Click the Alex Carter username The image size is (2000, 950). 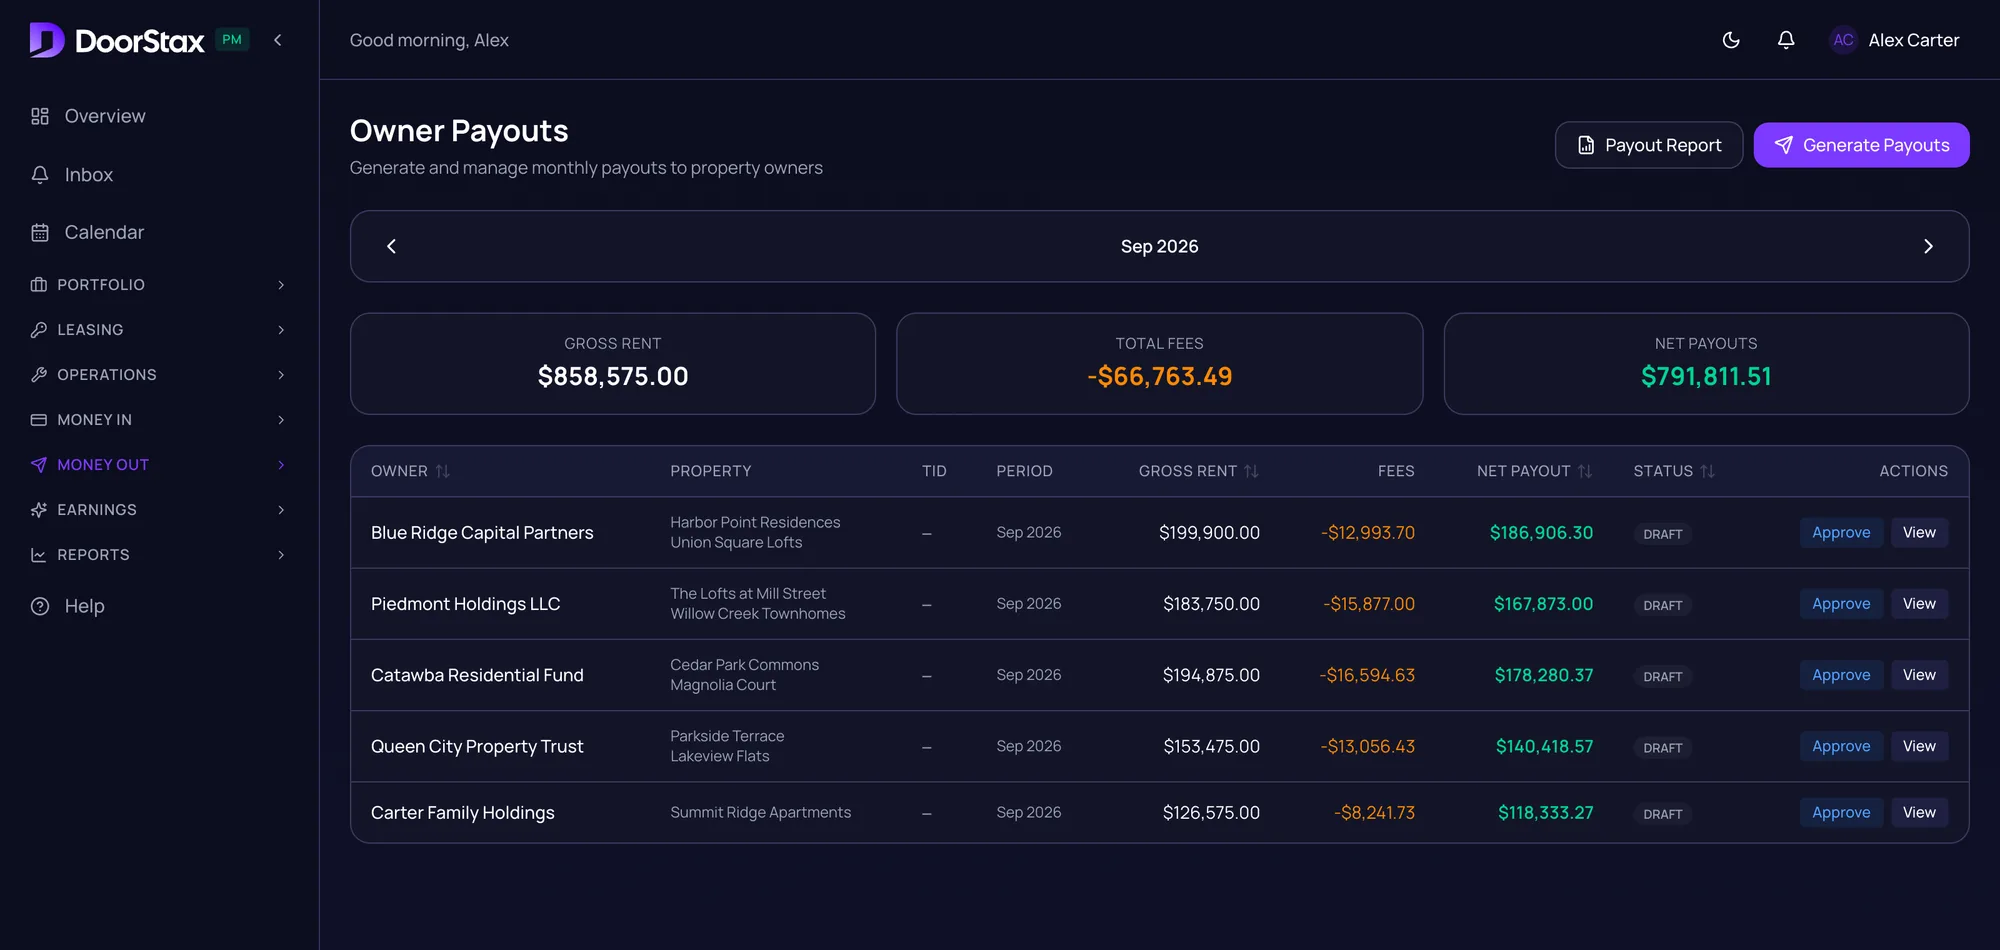[x=1913, y=40]
